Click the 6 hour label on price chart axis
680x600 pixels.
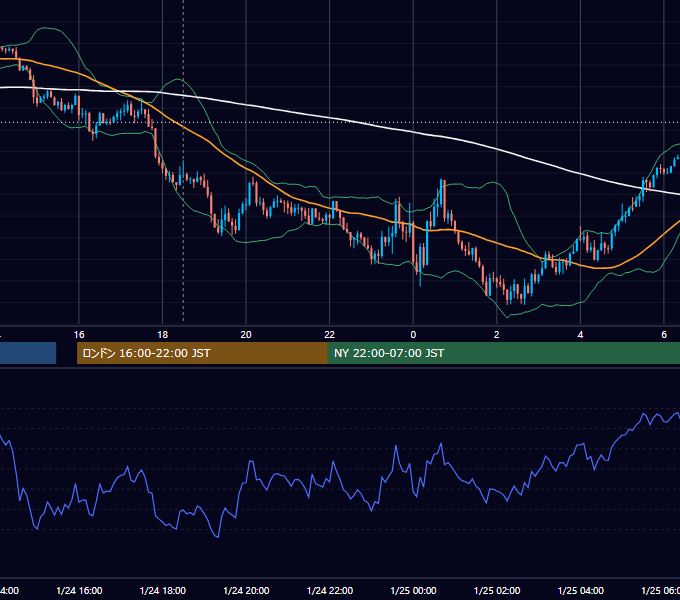coord(664,335)
